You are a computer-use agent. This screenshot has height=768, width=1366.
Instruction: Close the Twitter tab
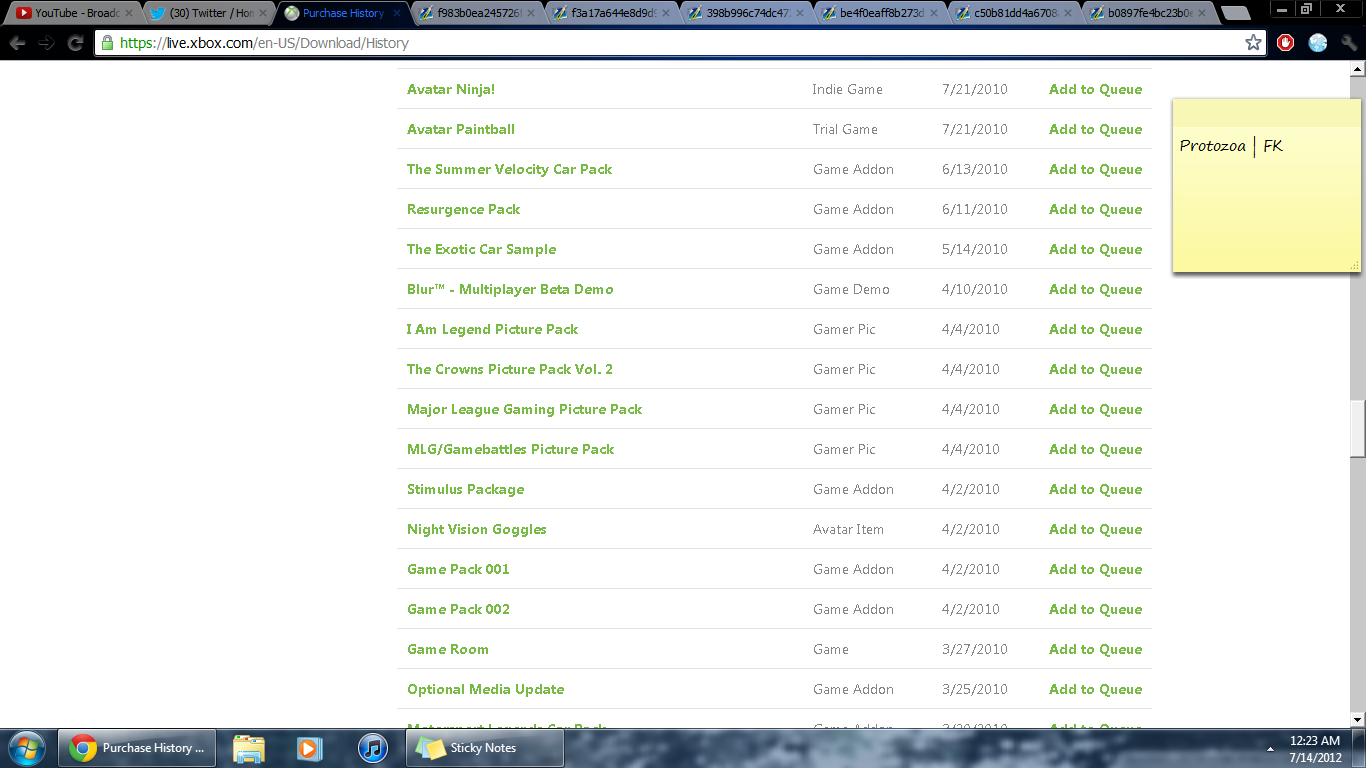click(263, 14)
